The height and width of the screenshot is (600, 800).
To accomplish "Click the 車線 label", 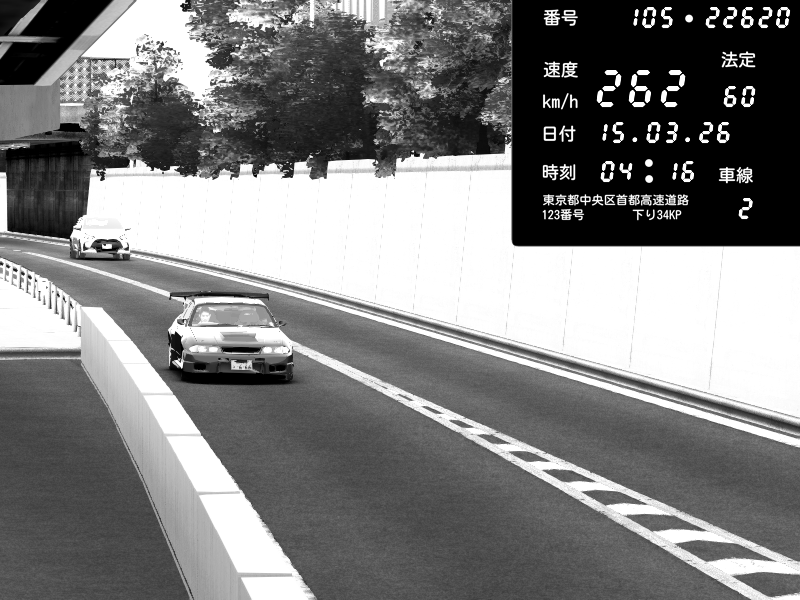I will [x=736, y=175].
